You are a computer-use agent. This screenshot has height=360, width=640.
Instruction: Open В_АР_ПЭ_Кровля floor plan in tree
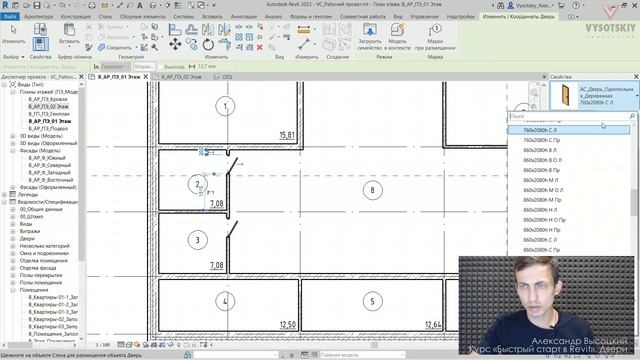tap(48, 99)
